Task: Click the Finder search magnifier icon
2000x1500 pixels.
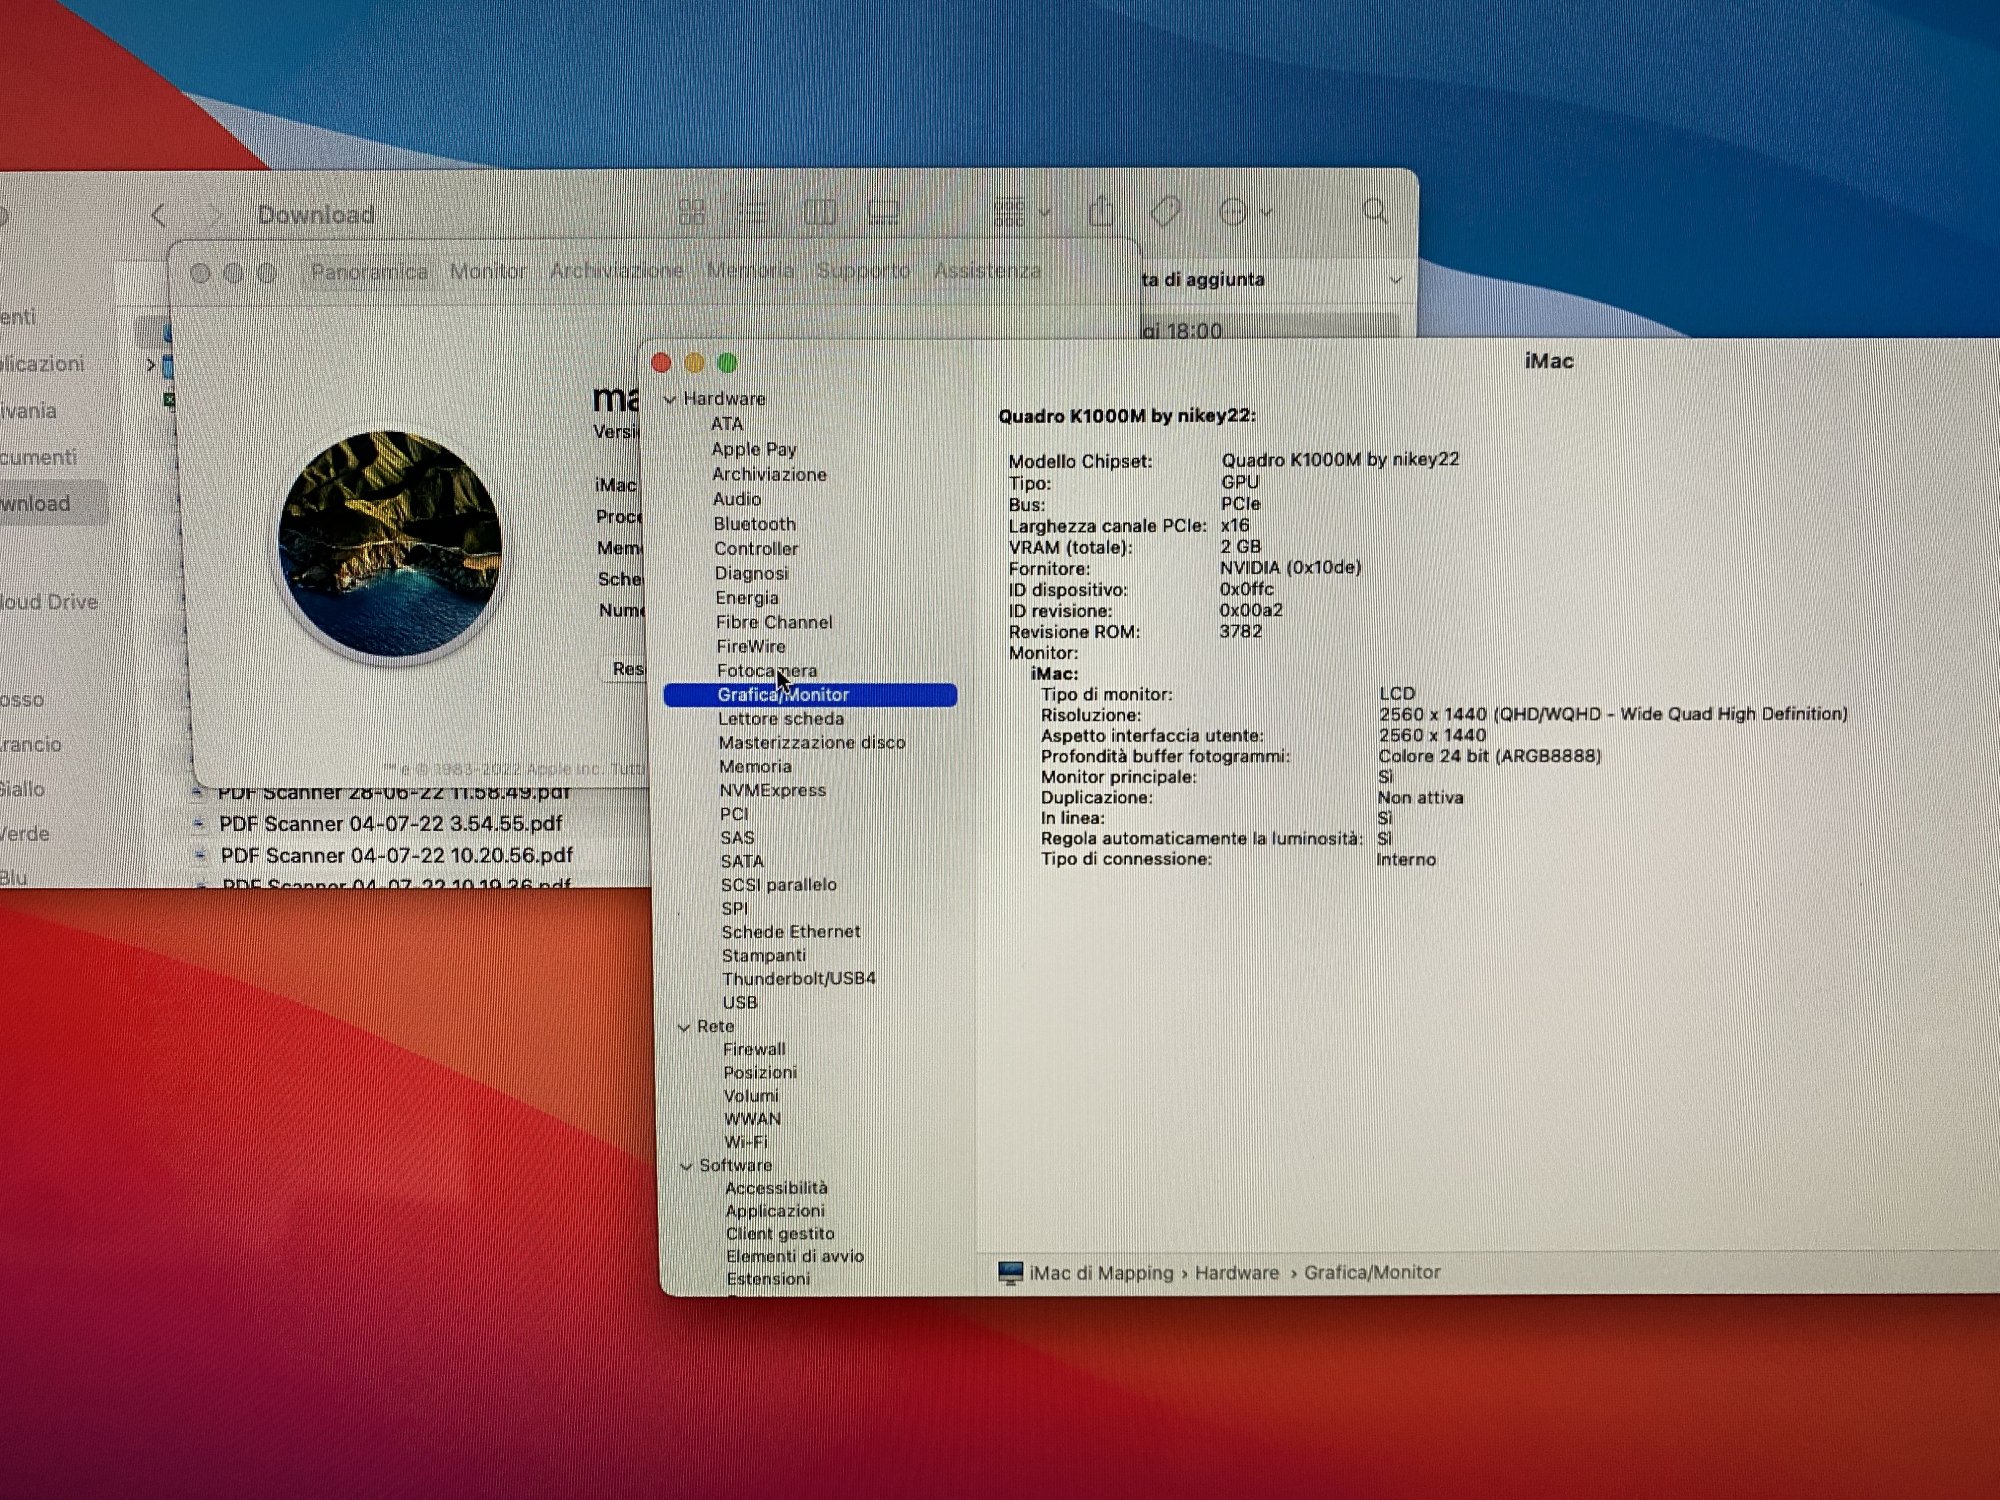Action: click(1375, 211)
